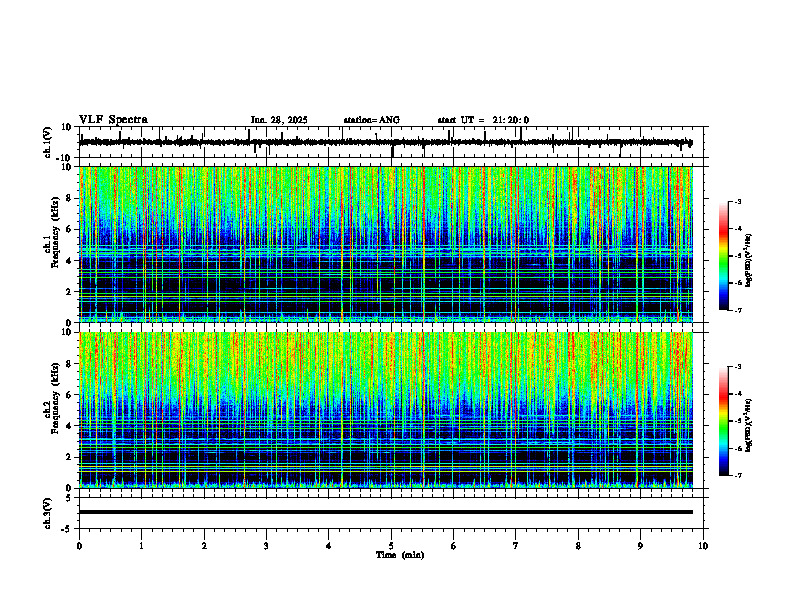Click the "0" tick on the time axis
Viewport: 792px width, 612px height.
click(x=79, y=546)
